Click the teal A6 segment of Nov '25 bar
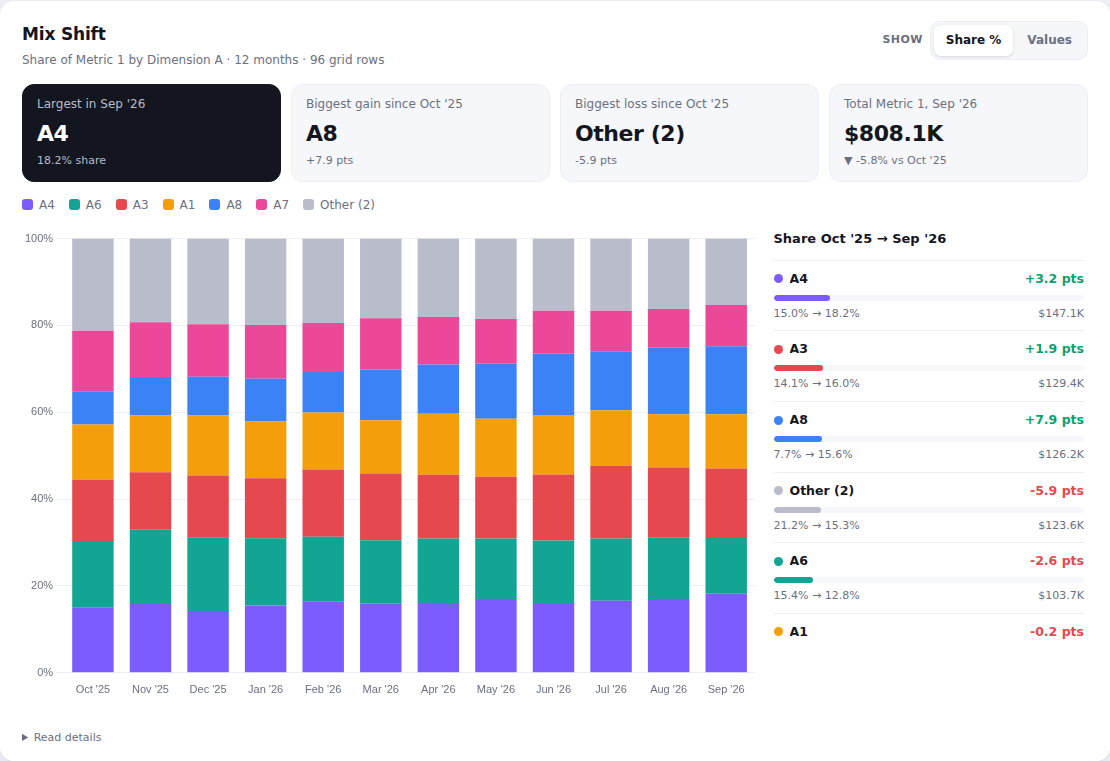Screen dimensions: 1110x761 [150, 566]
